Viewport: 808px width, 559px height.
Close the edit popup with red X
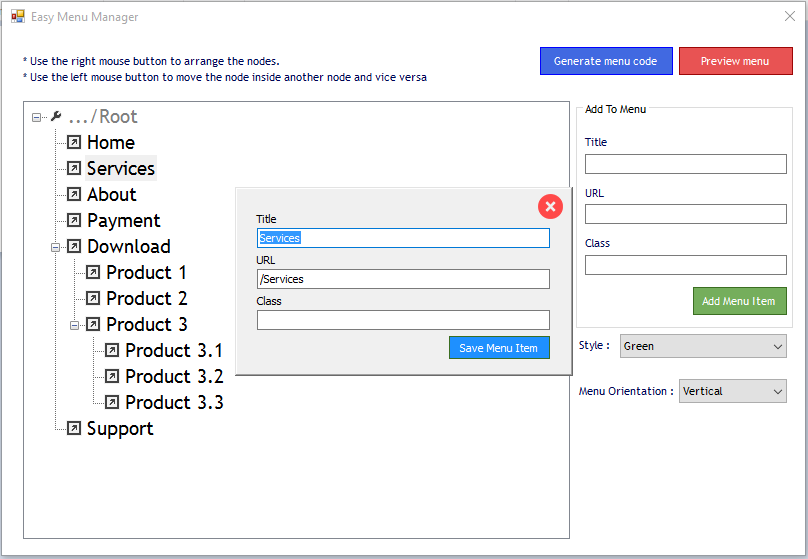(x=550, y=207)
